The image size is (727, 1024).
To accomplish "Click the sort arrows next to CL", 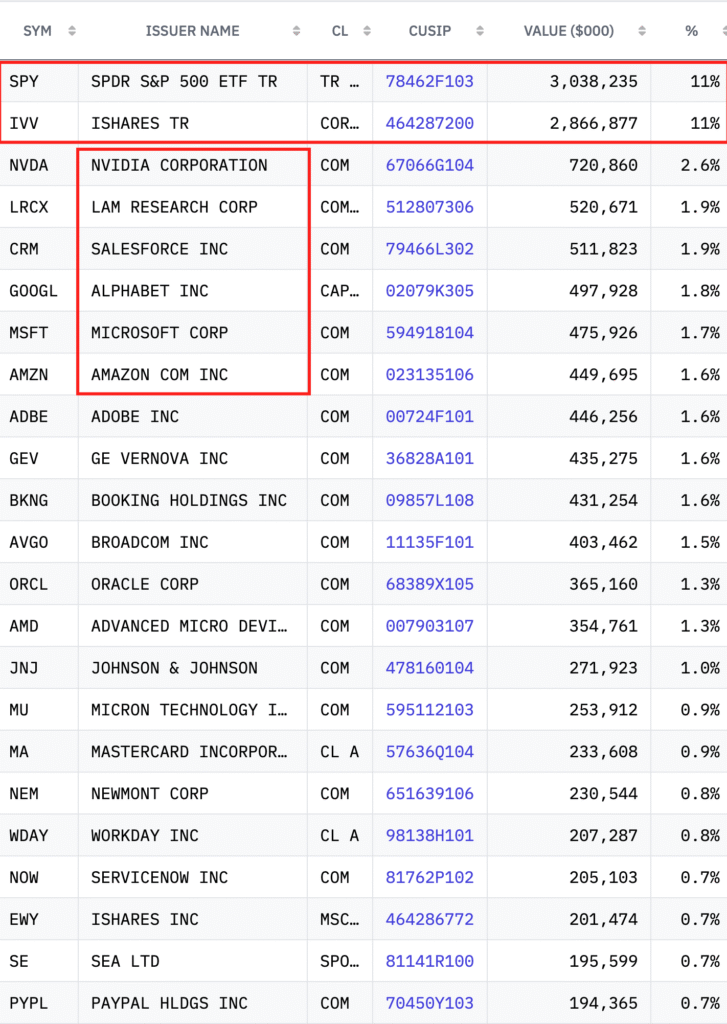I will [367, 31].
